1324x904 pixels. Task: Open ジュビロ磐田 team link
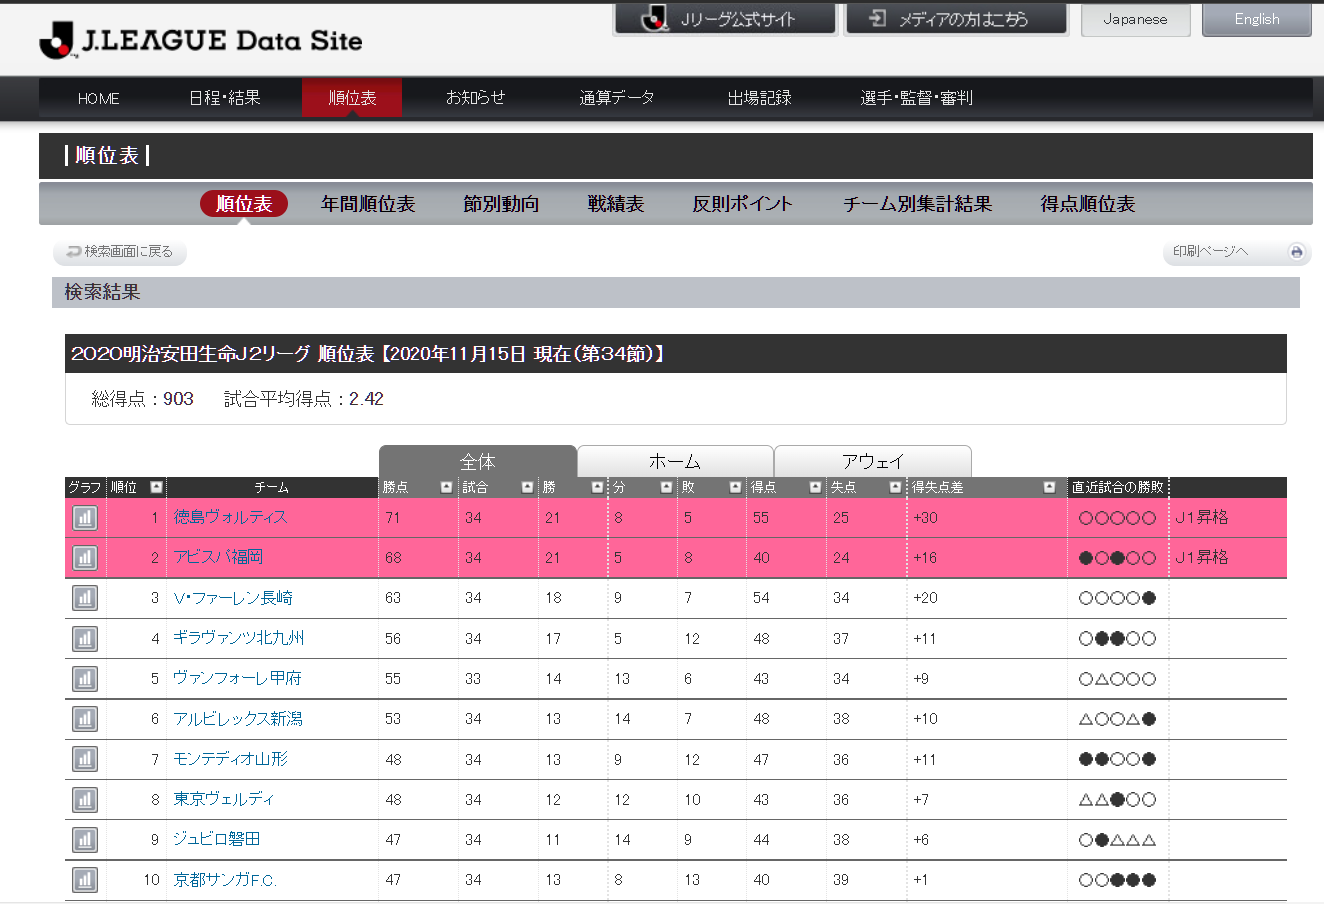click(x=217, y=839)
